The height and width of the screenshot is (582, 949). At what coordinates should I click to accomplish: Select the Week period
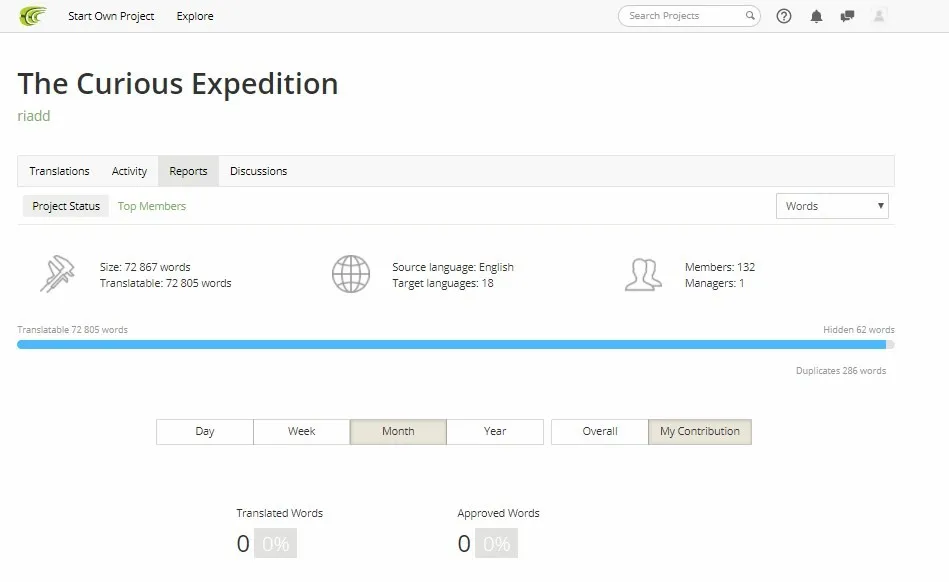click(301, 432)
